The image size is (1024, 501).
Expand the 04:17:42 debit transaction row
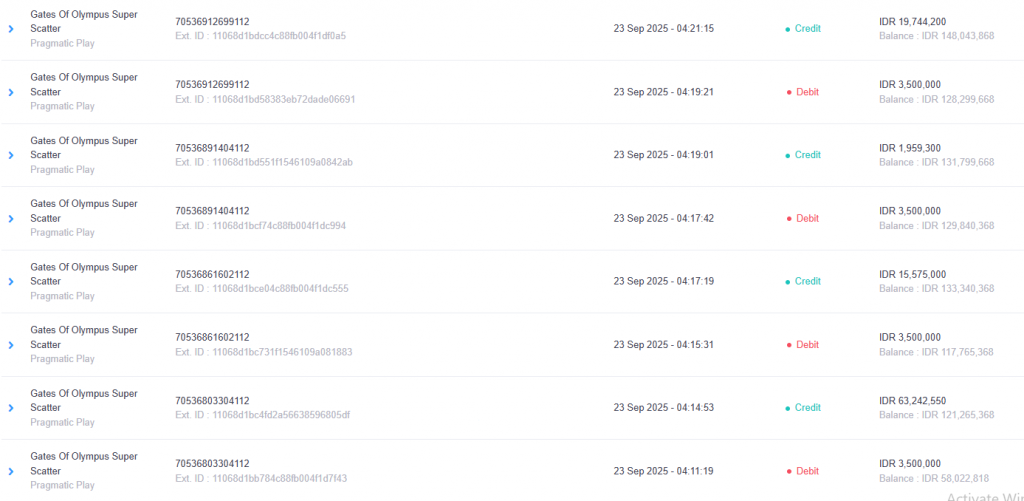(11, 218)
